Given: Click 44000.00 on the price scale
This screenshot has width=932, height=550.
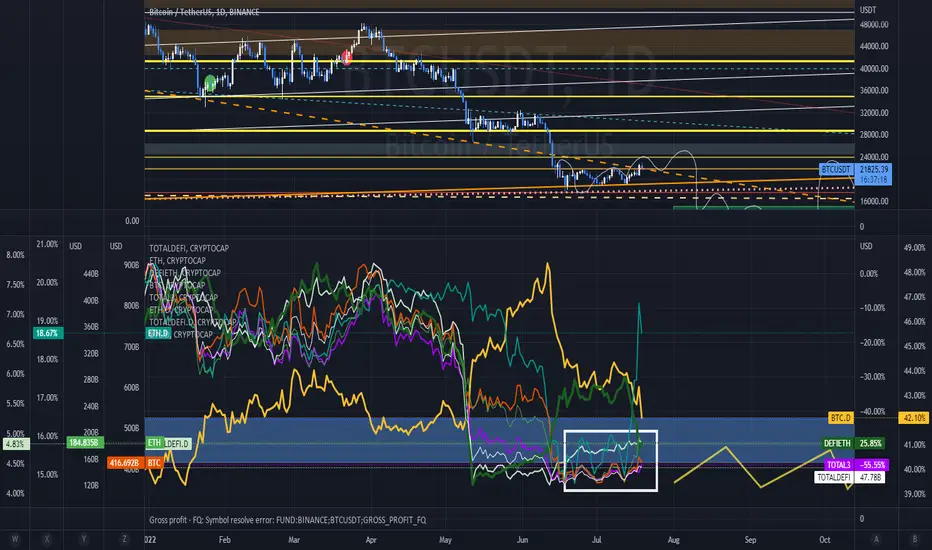Looking at the screenshot, I should tap(874, 46).
